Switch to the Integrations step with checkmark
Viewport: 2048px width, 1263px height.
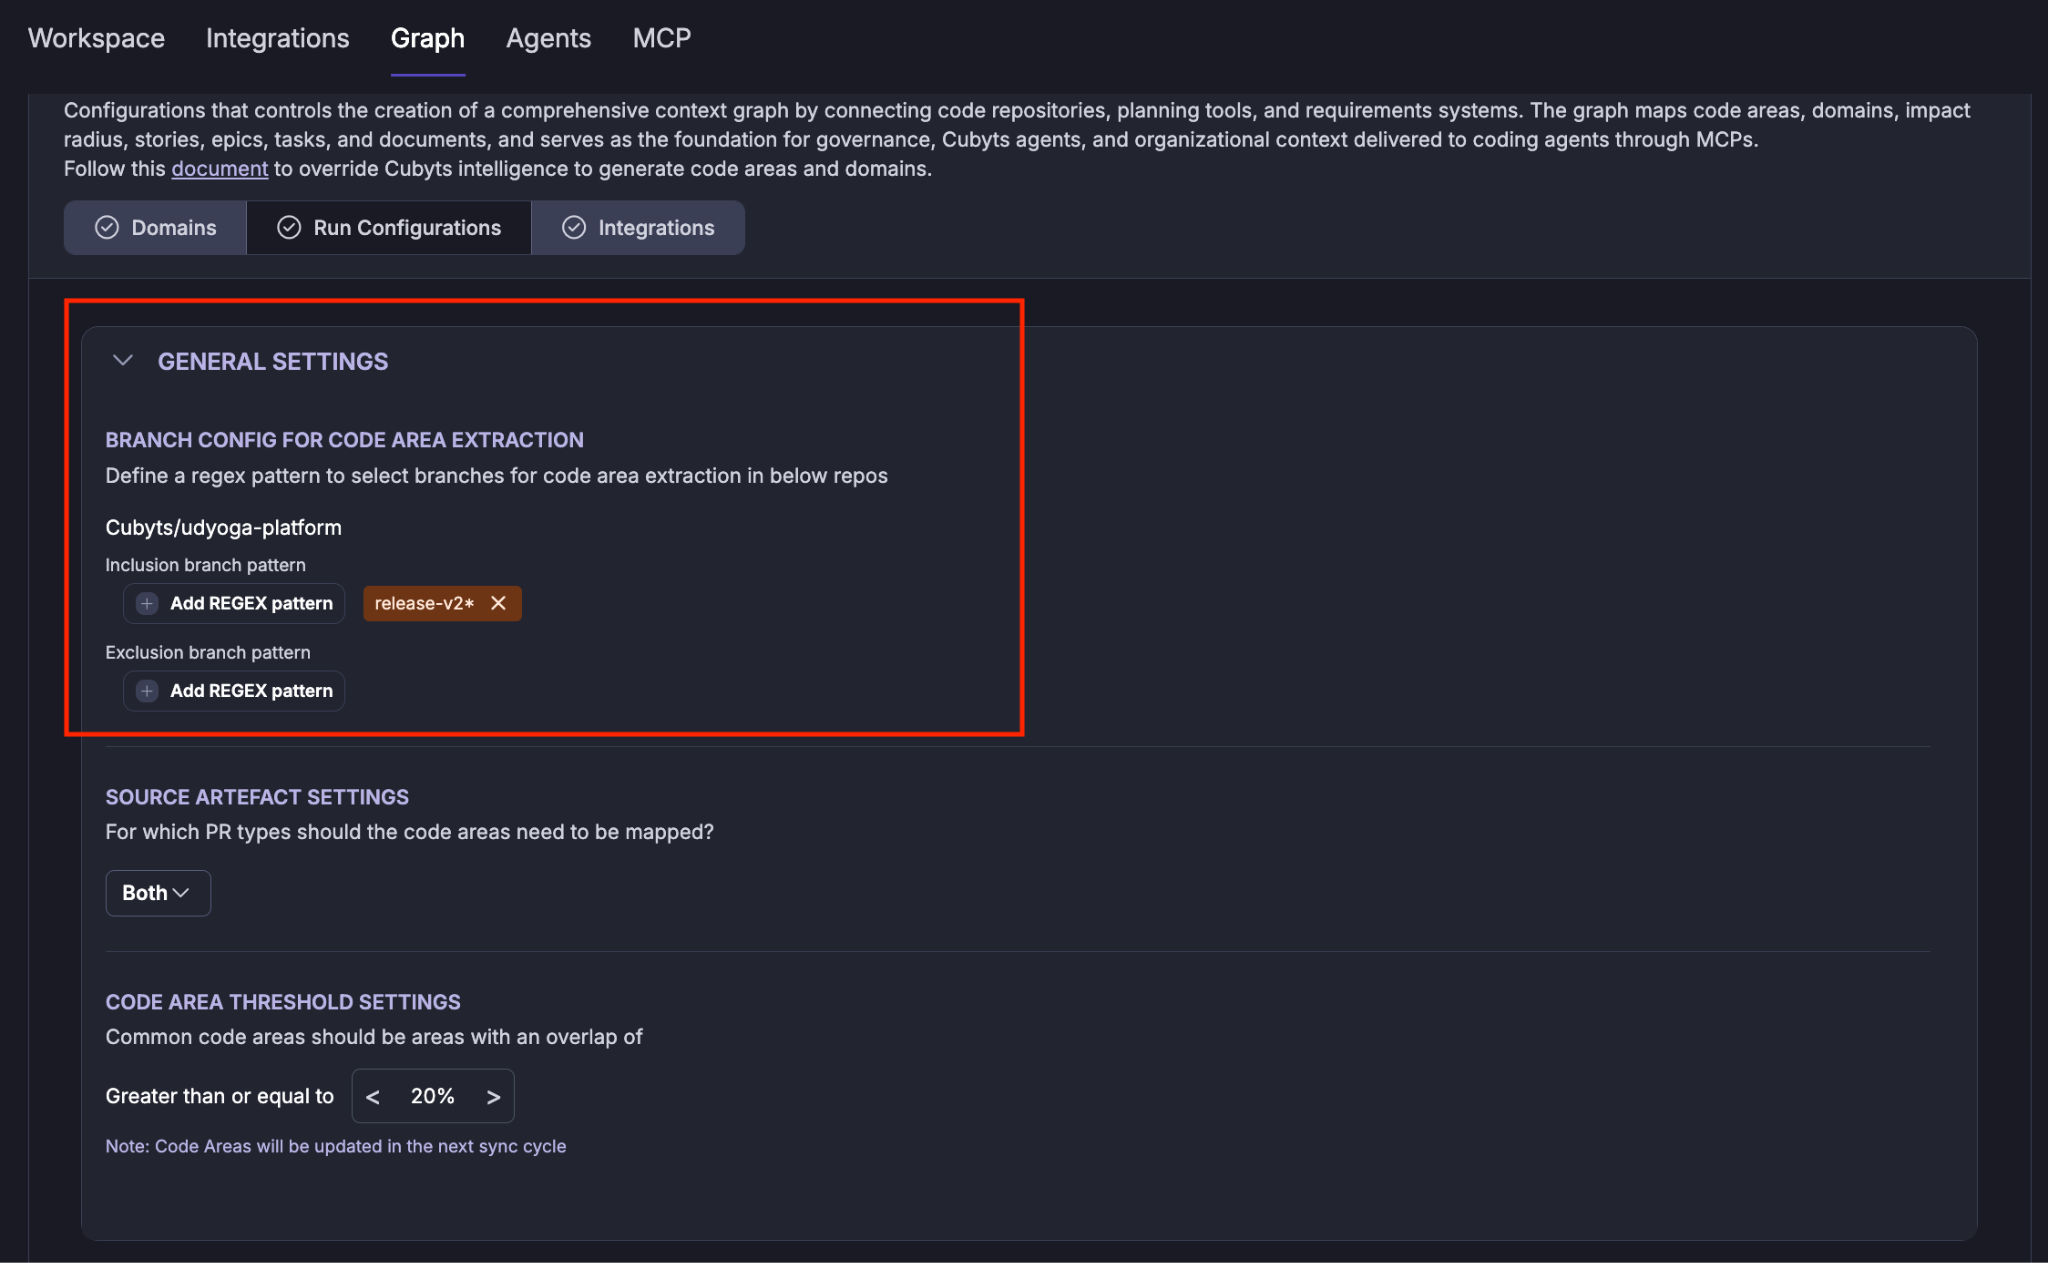pyautogui.click(x=637, y=227)
